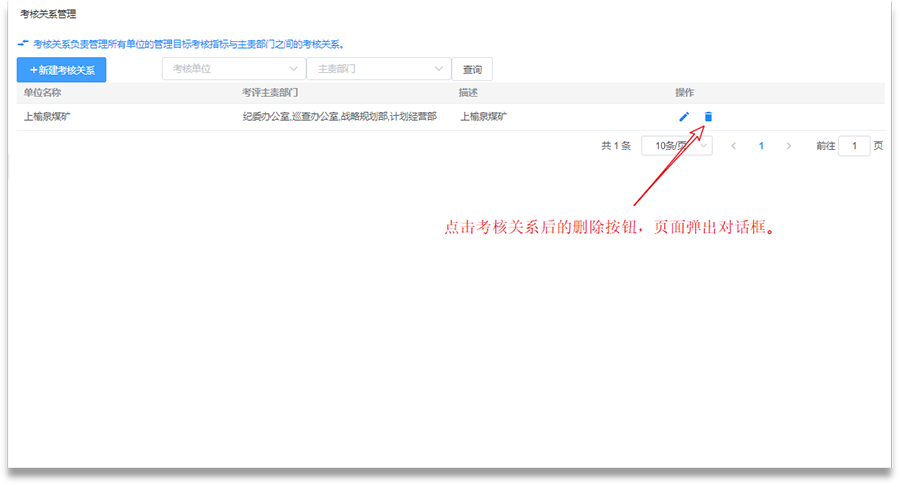The height and width of the screenshot is (487, 900).
Task: Click the pencil edit icon for 上榆泉煤矿
Action: pos(684,117)
